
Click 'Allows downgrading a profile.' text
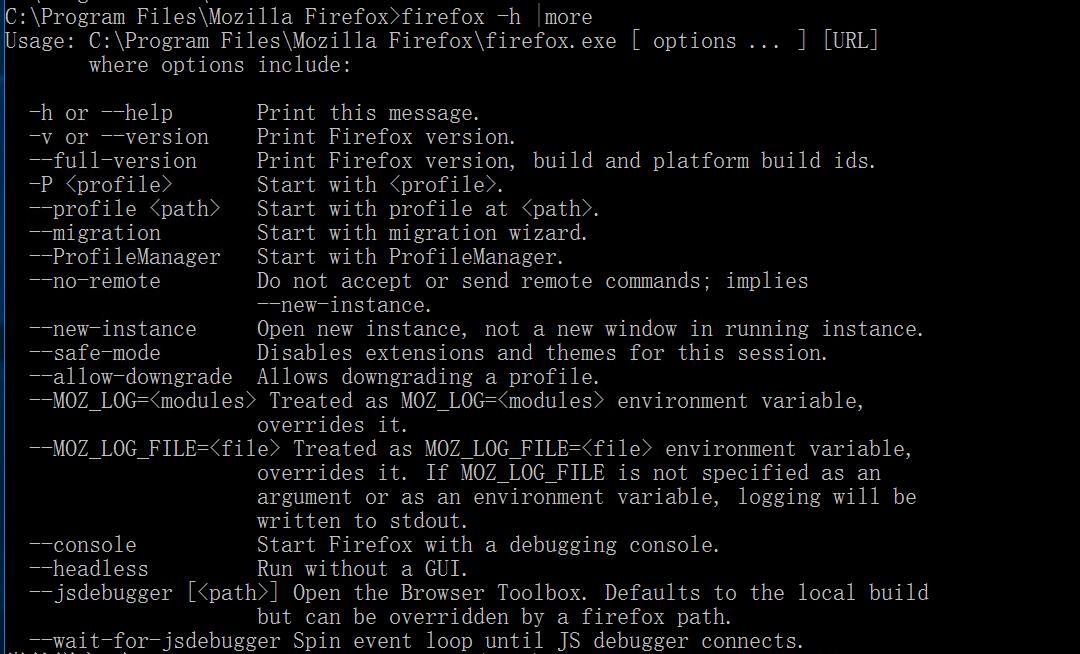(x=428, y=377)
